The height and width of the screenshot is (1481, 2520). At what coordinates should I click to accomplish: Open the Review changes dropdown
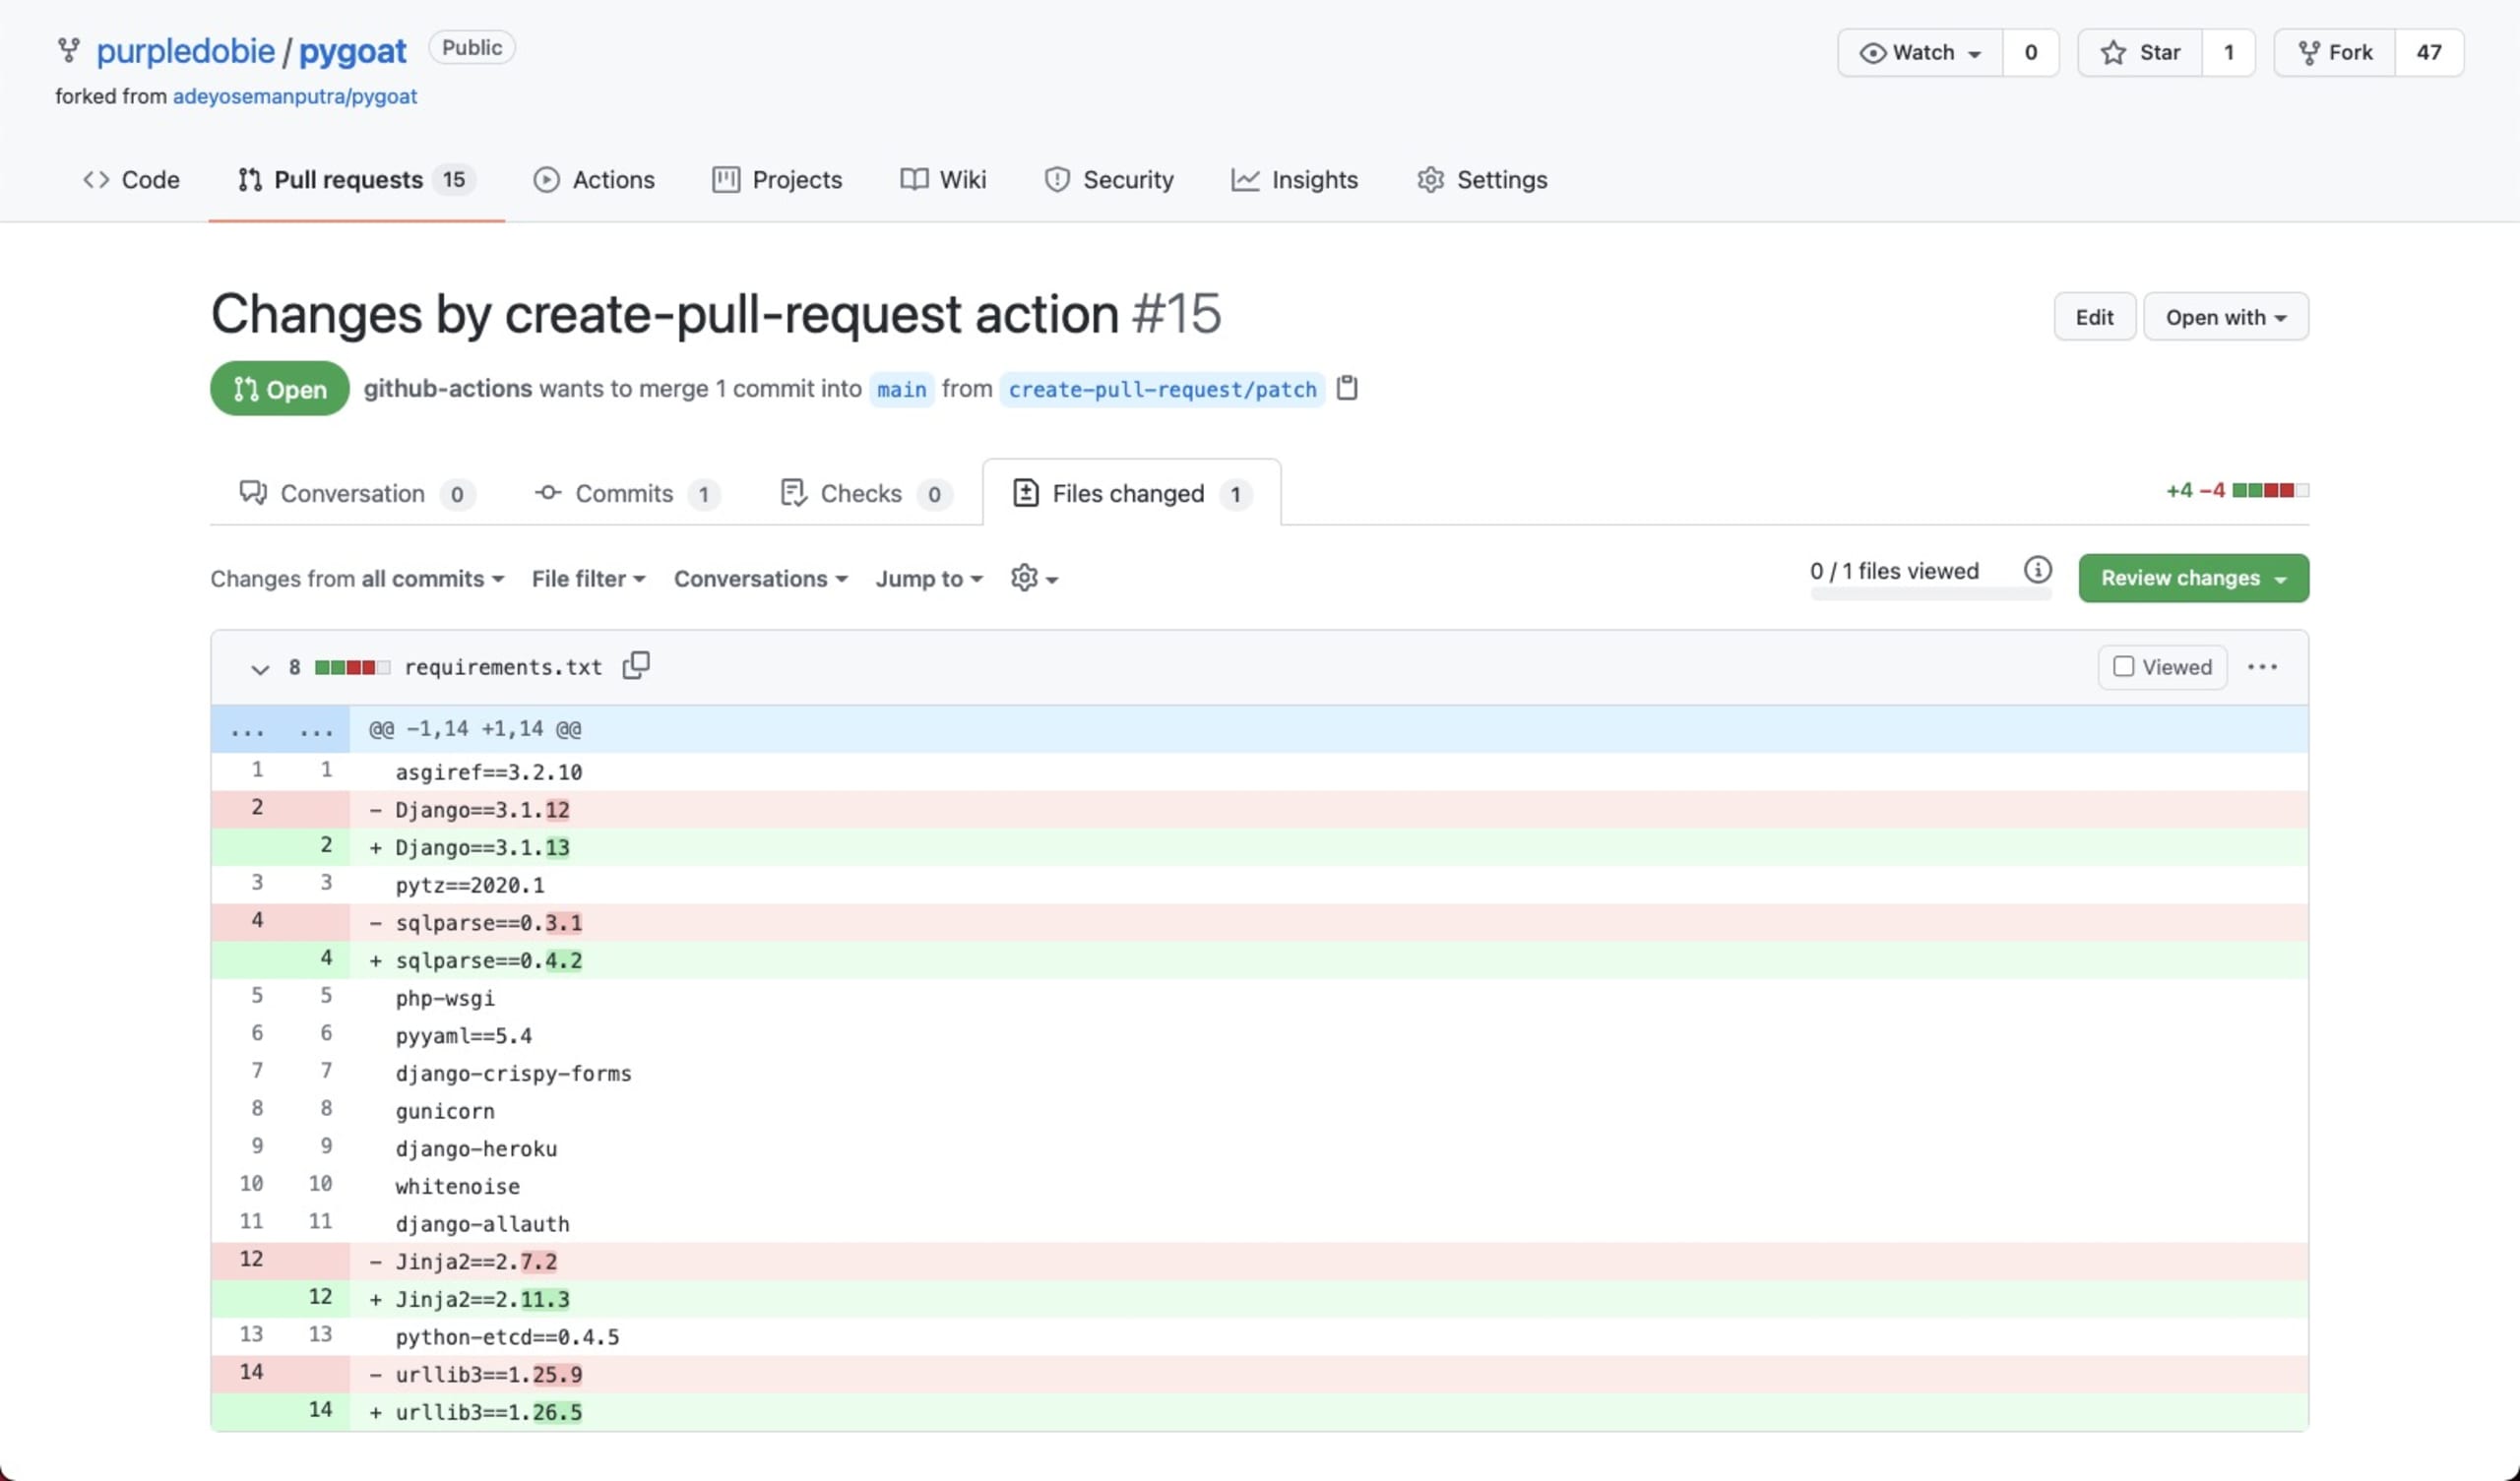coord(2194,578)
